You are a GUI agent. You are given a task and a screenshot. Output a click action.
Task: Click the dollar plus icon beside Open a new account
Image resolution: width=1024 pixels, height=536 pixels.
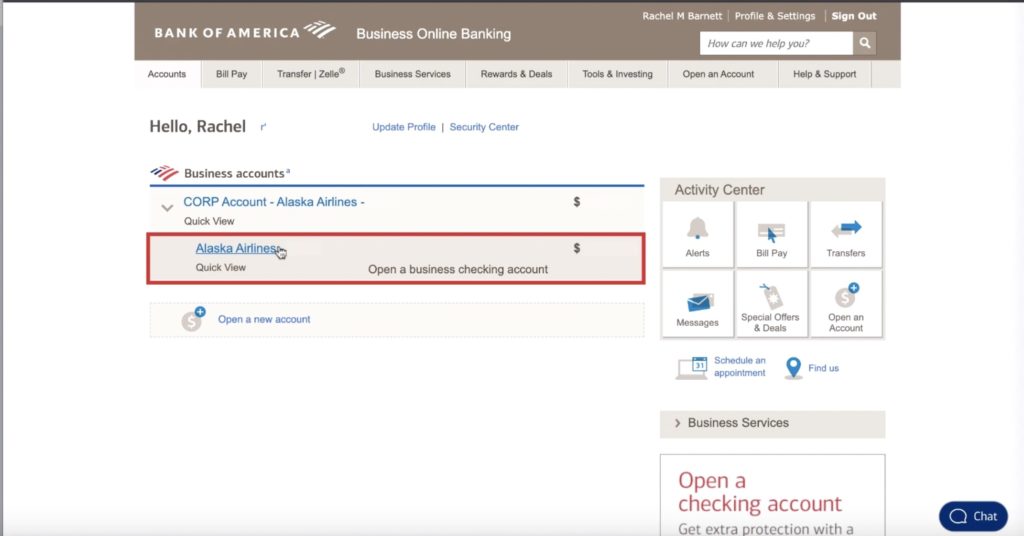click(x=193, y=319)
